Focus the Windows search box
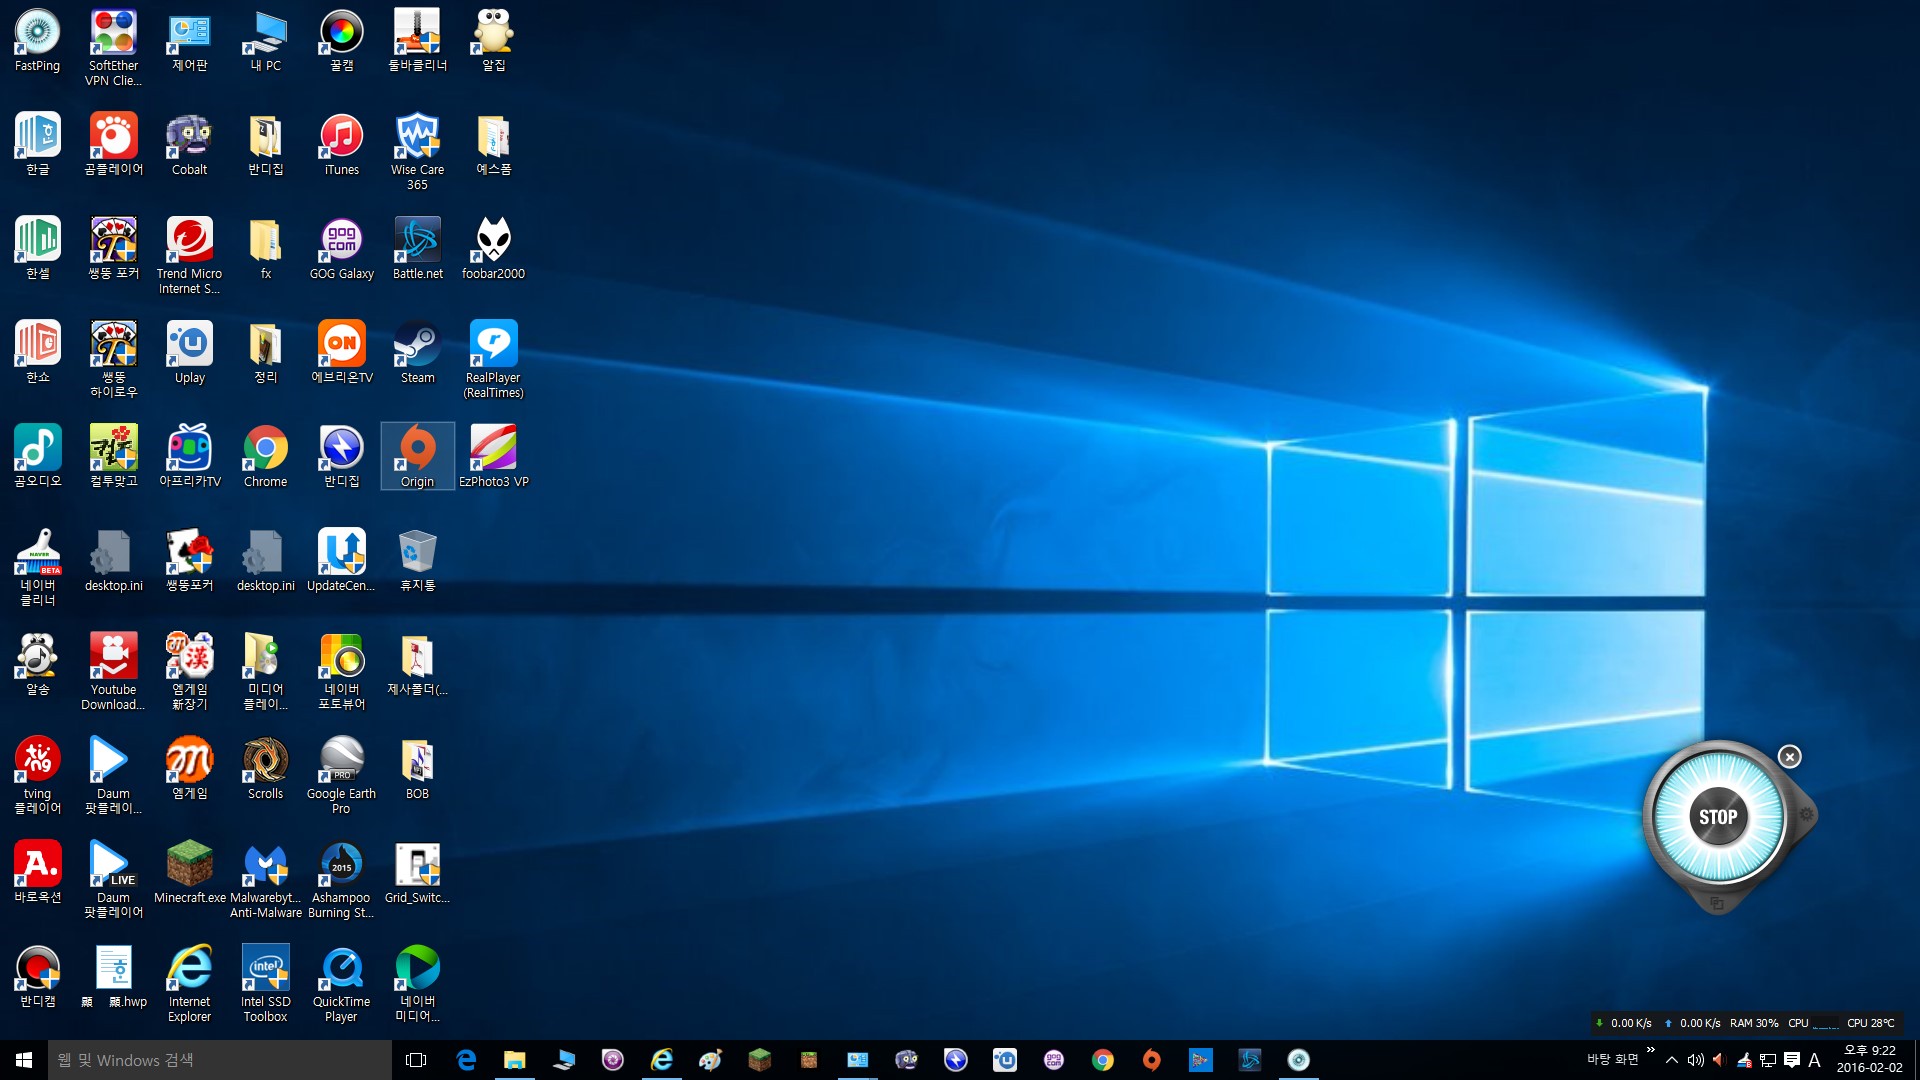This screenshot has height=1080, width=1920. click(x=220, y=1060)
